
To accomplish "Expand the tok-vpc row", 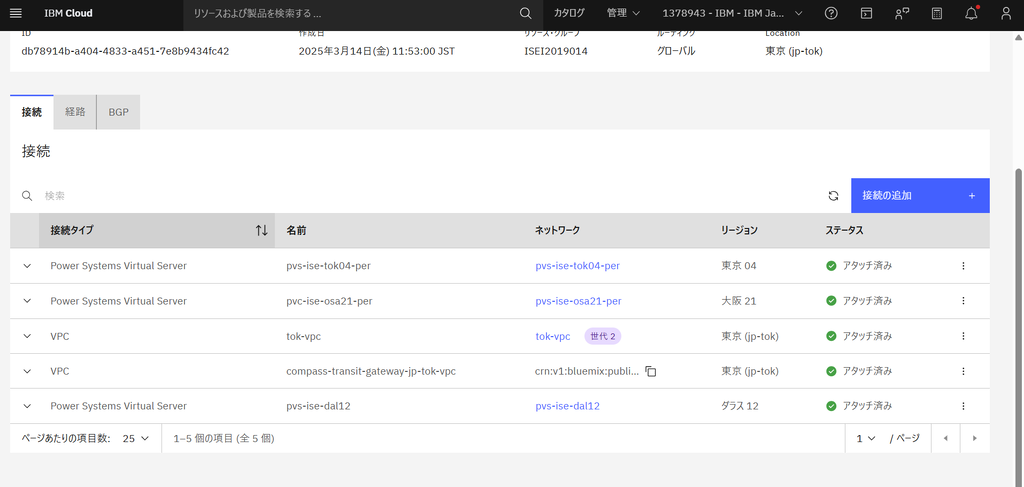I will [27, 336].
